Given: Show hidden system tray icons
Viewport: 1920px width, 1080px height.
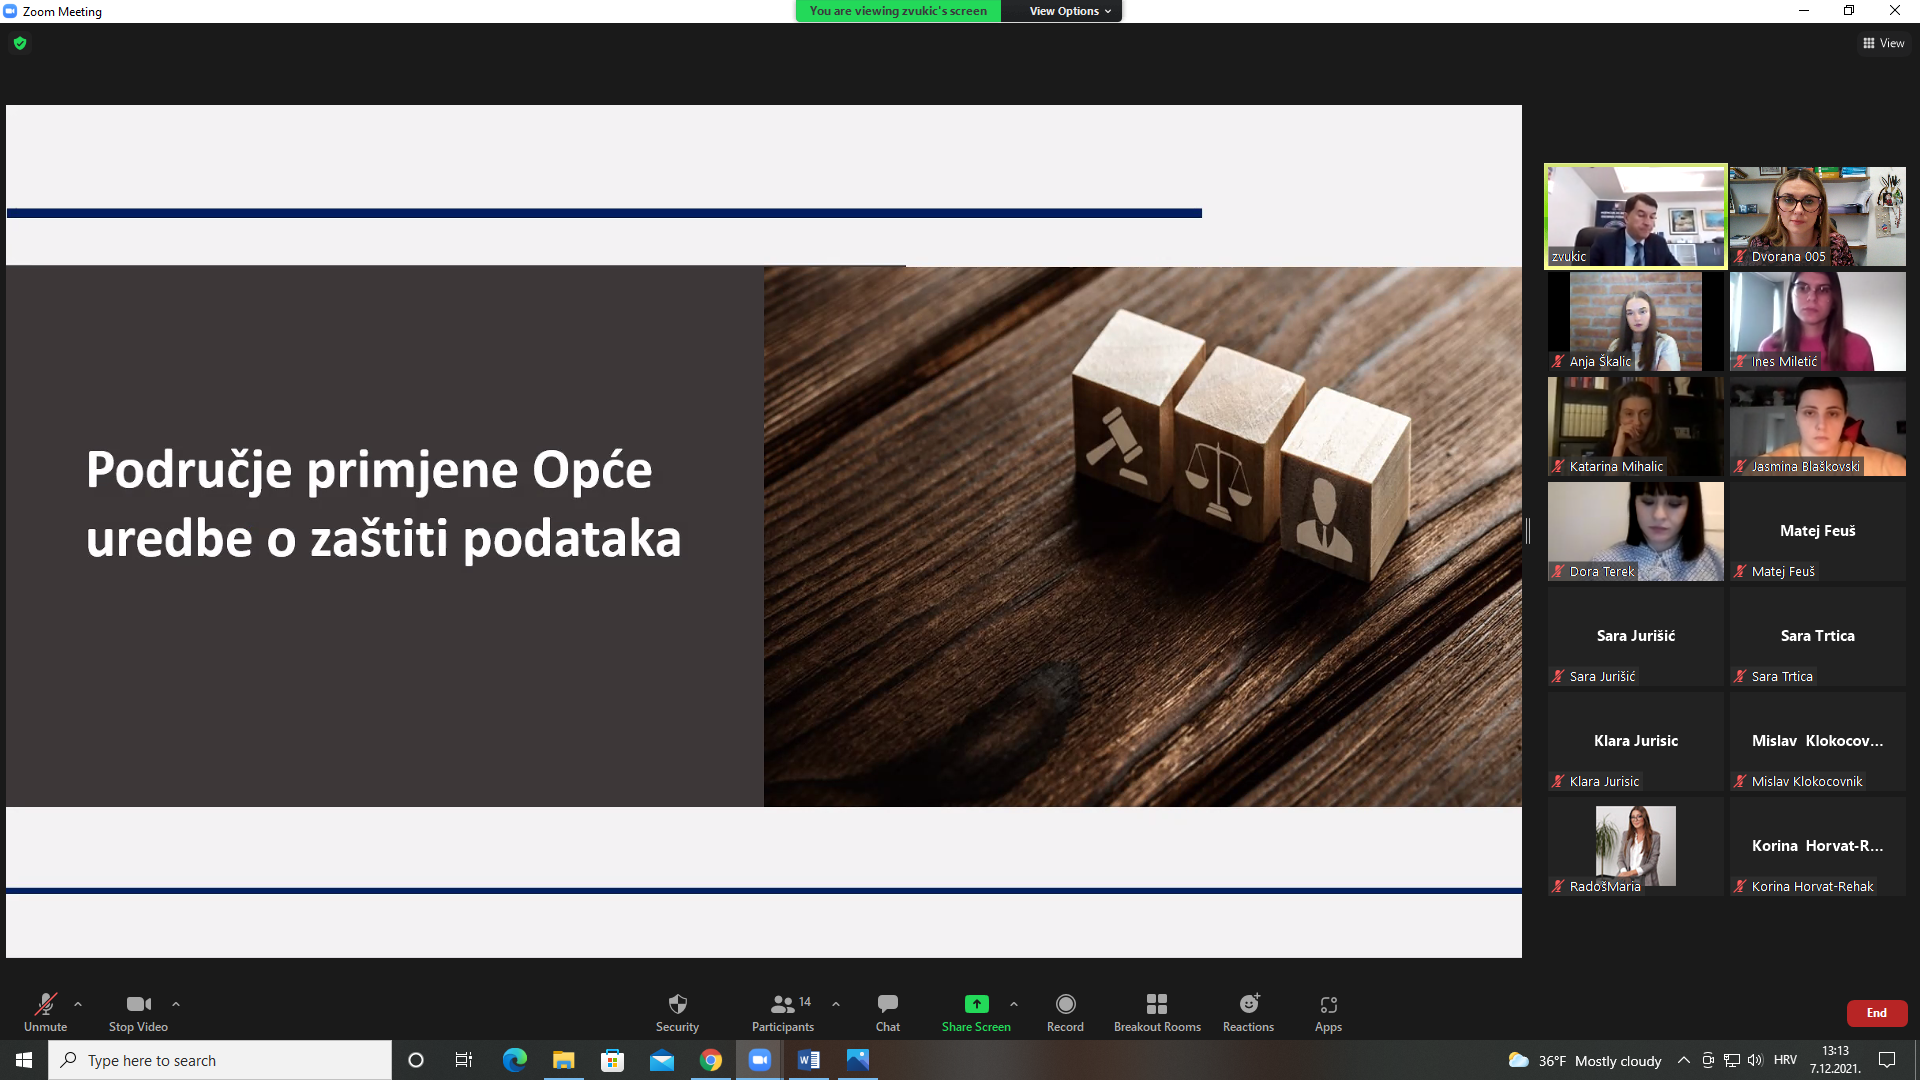Looking at the screenshot, I should pyautogui.click(x=1684, y=1060).
